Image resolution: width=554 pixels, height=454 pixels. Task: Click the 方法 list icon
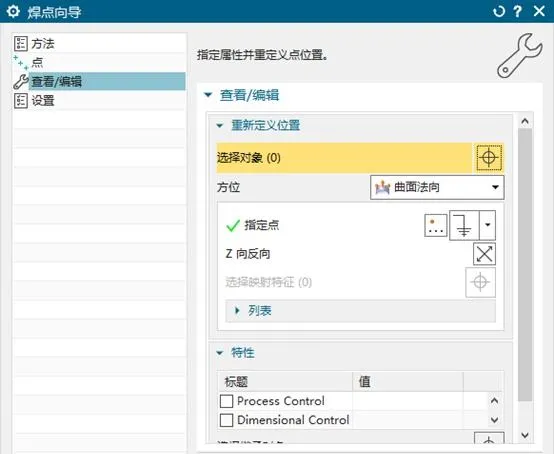(20, 43)
